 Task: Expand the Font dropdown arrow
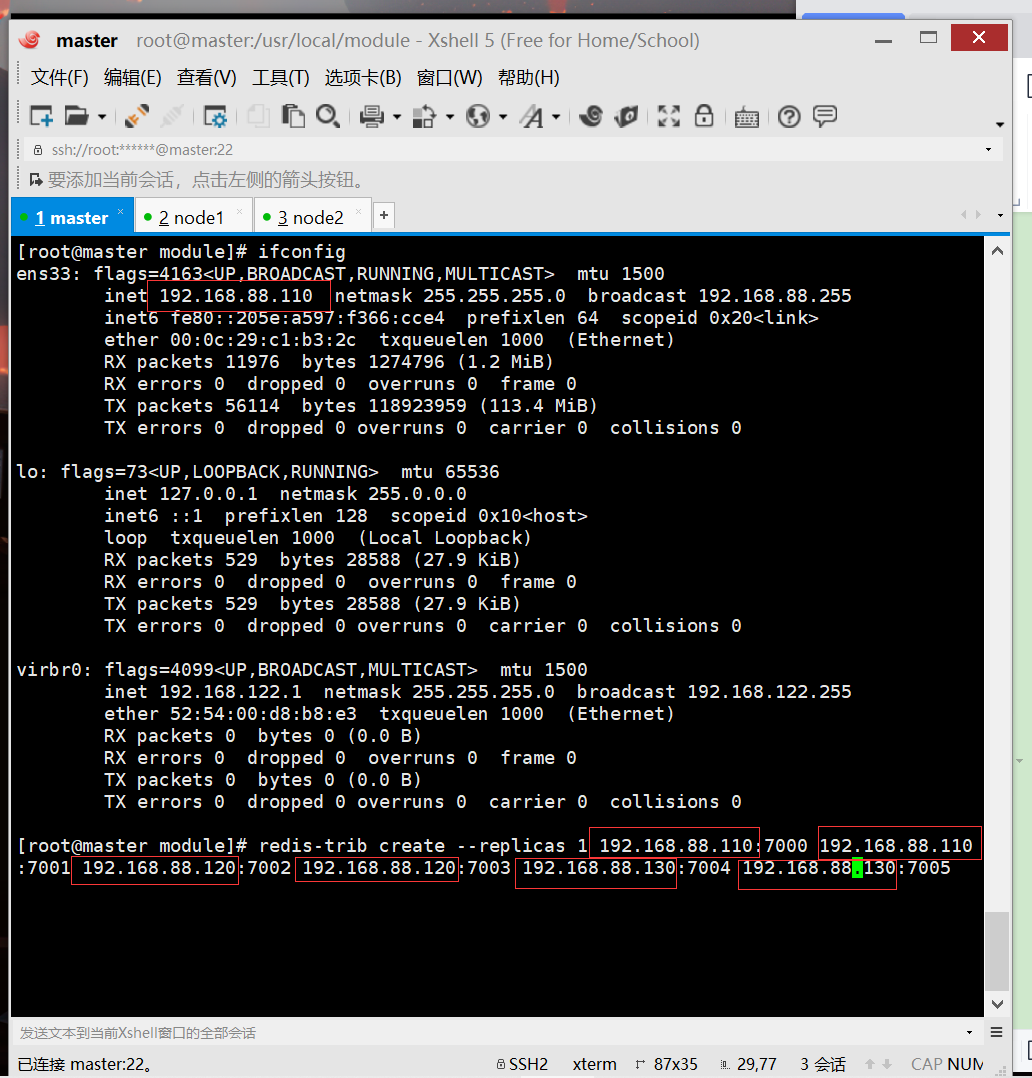[x=556, y=118]
